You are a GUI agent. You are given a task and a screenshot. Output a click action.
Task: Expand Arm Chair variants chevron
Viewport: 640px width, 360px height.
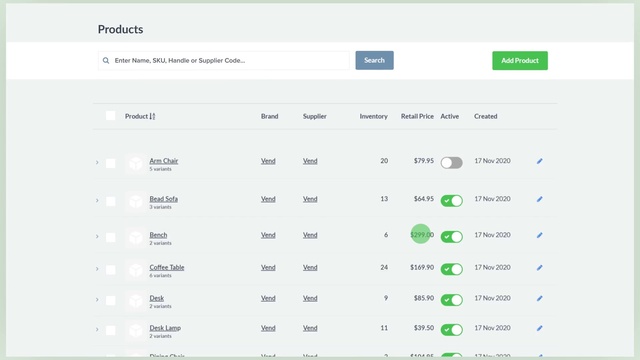97,162
